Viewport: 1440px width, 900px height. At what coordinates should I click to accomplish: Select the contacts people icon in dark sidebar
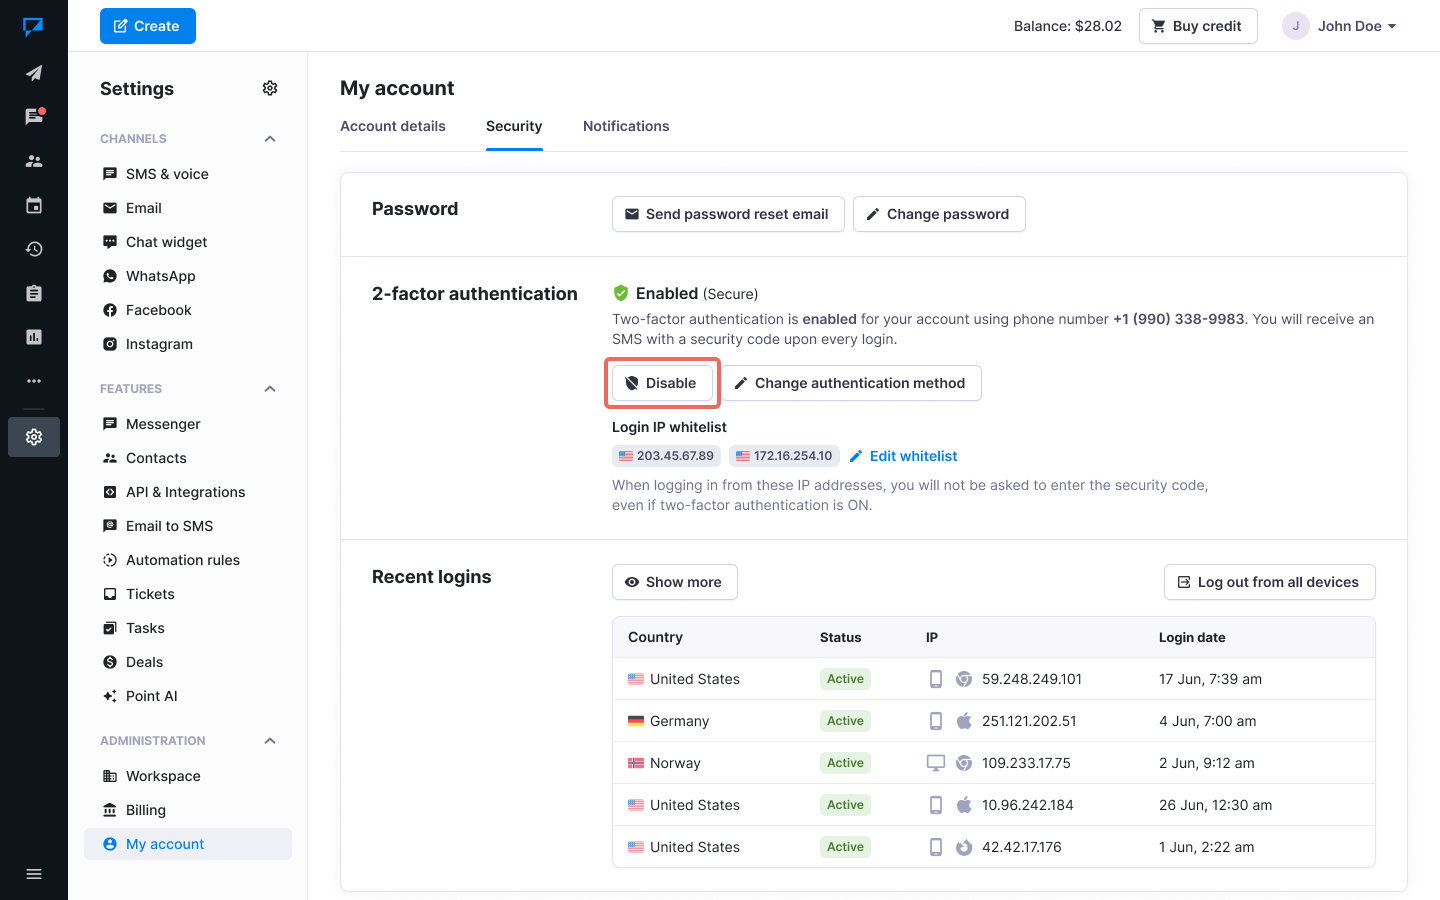coord(34,160)
